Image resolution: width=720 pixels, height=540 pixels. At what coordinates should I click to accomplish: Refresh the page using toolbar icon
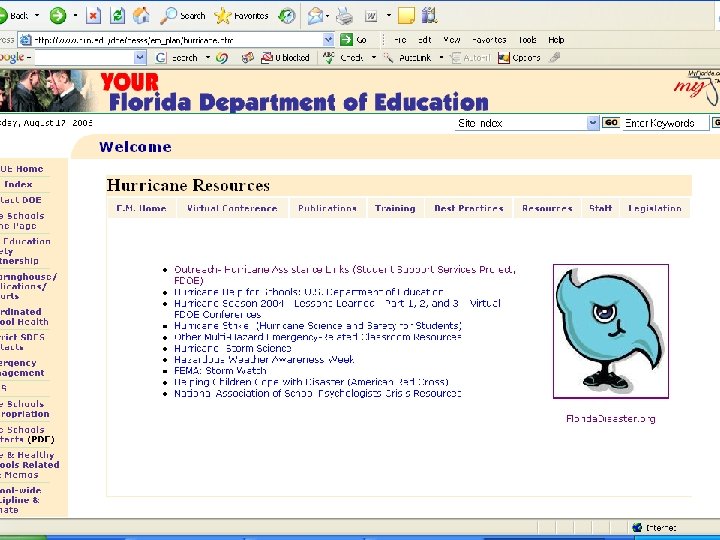coord(118,16)
